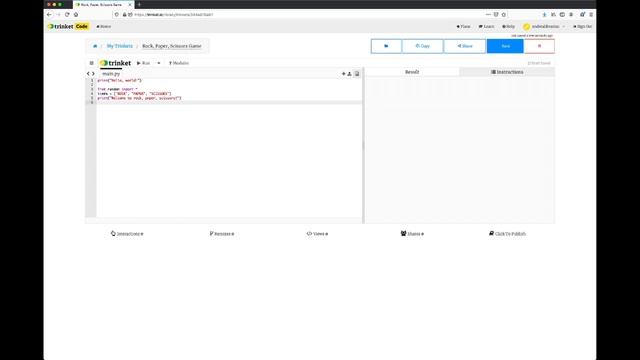This screenshot has width=640, height=360.
Task: Open the browser downloads arrow icon
Action: pyautogui.click(x=544, y=14)
